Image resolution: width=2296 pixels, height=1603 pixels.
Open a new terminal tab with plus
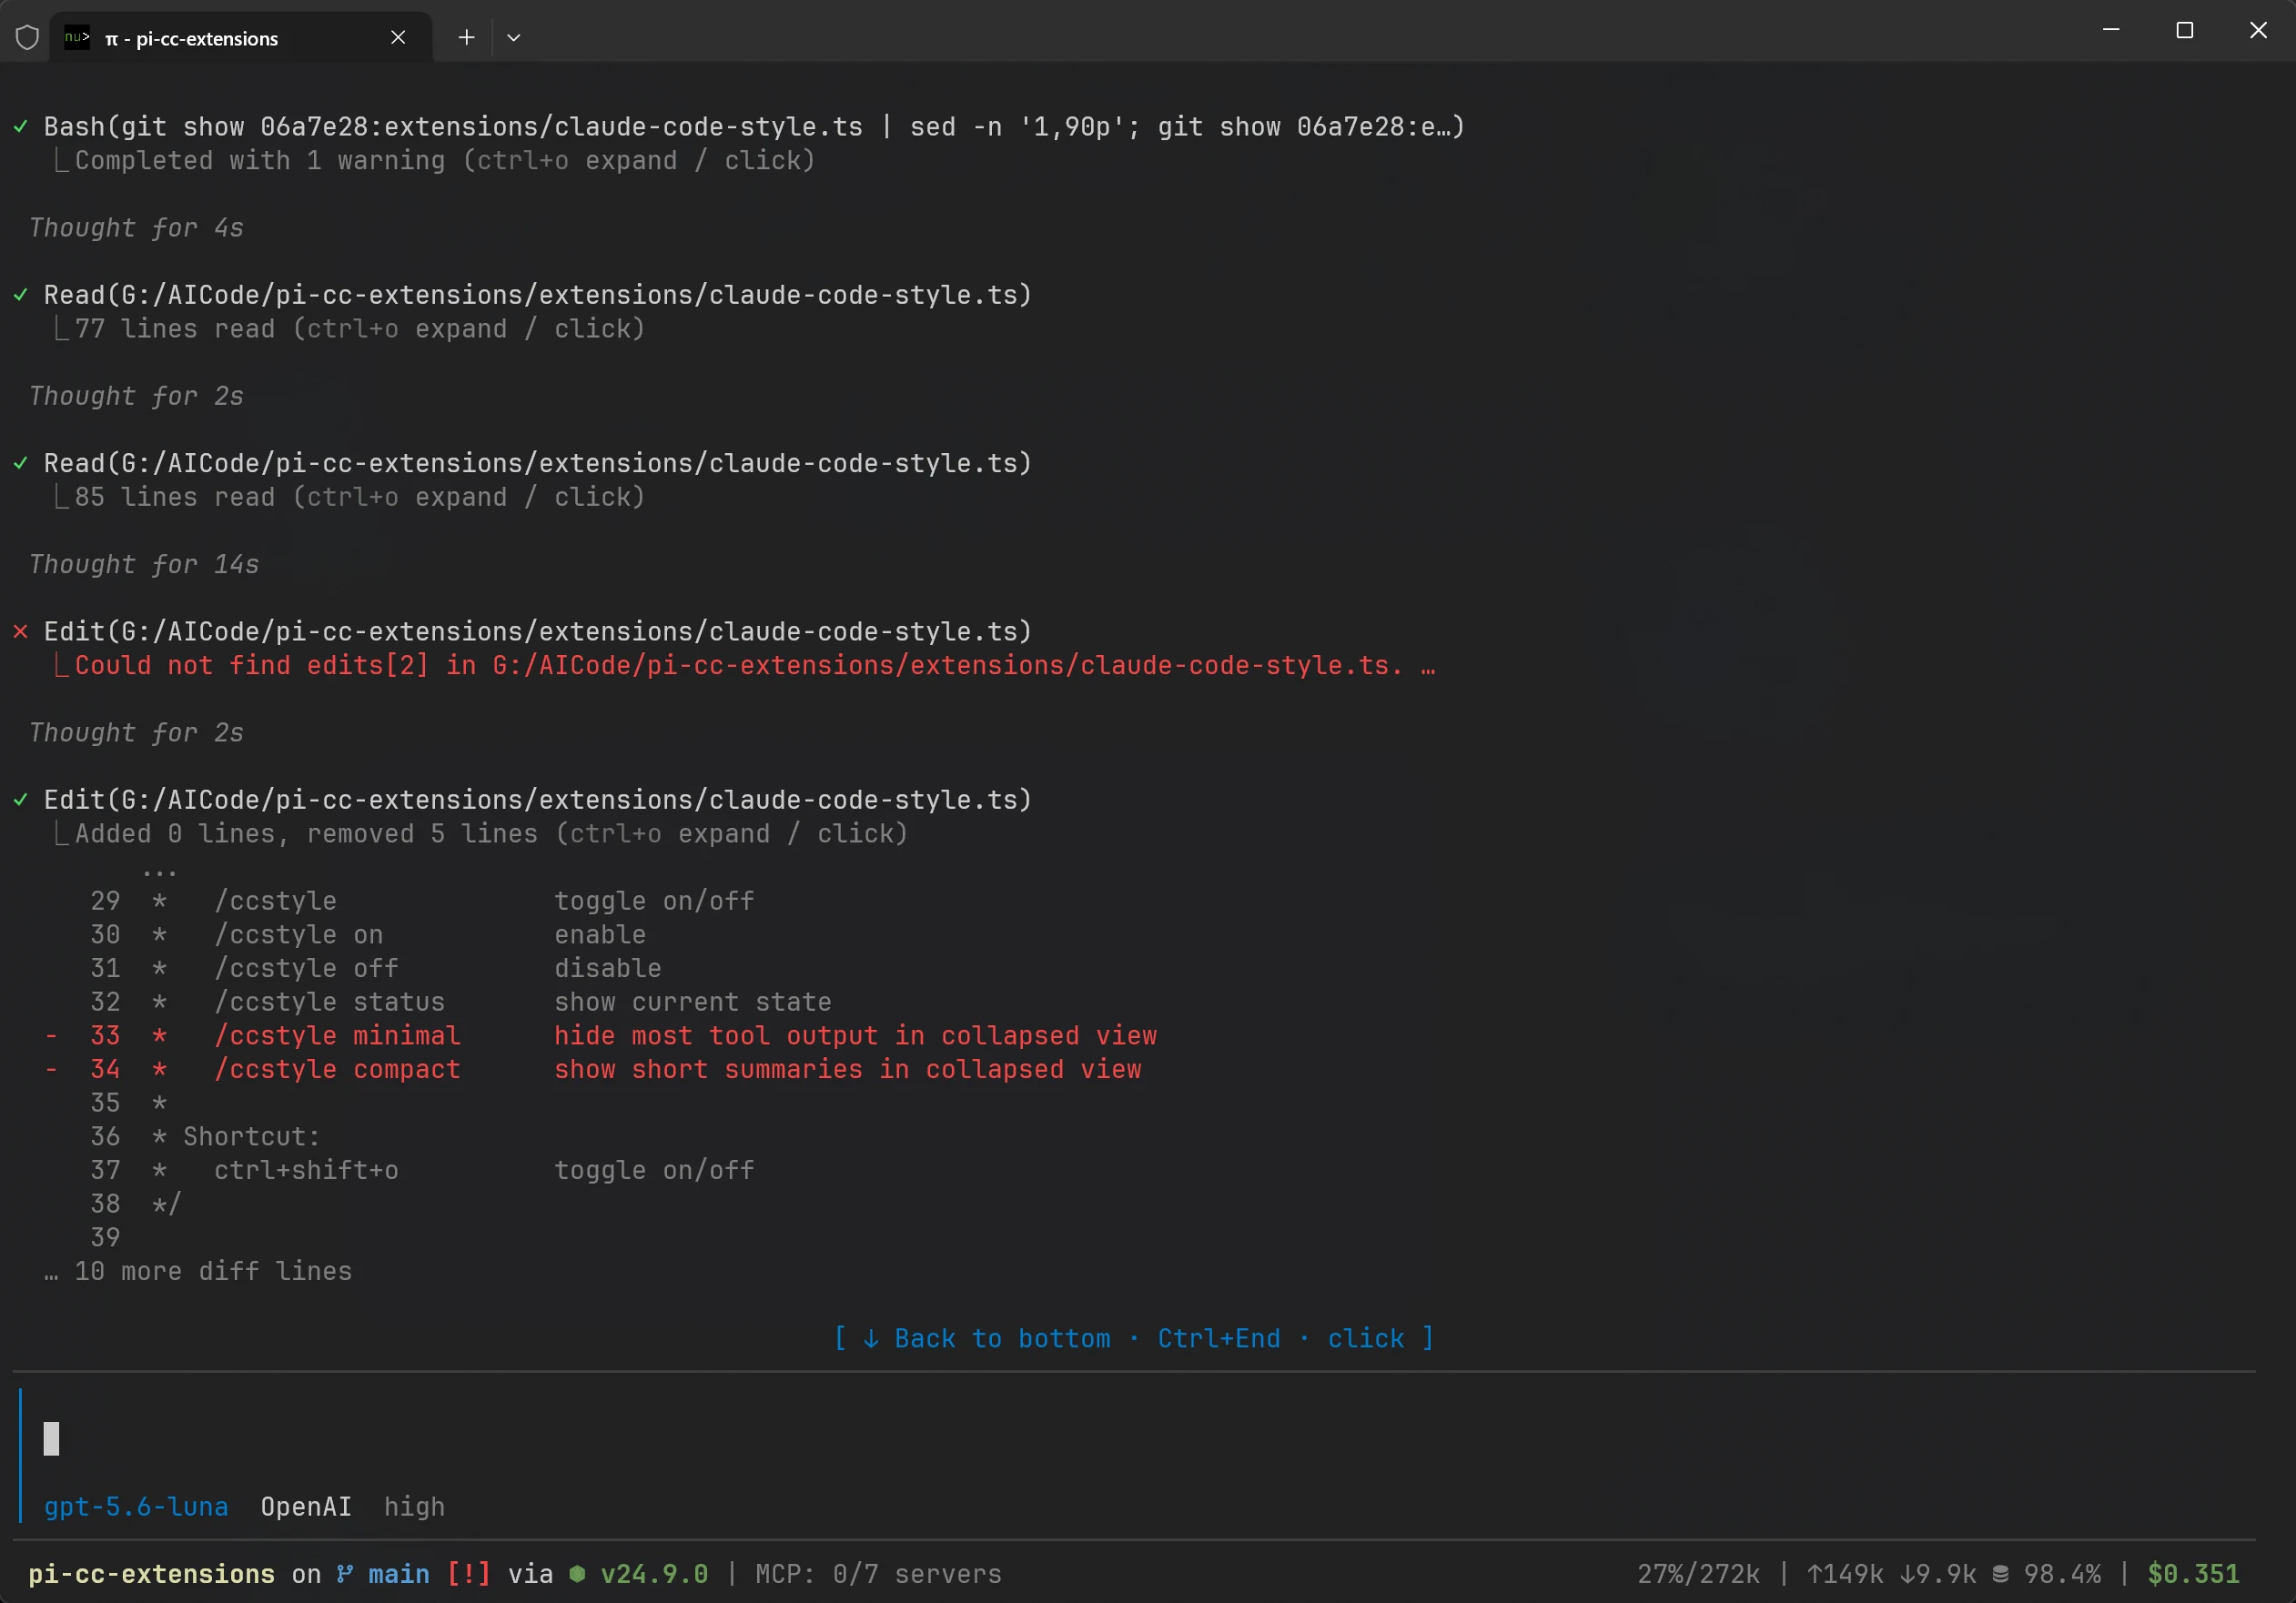click(466, 38)
